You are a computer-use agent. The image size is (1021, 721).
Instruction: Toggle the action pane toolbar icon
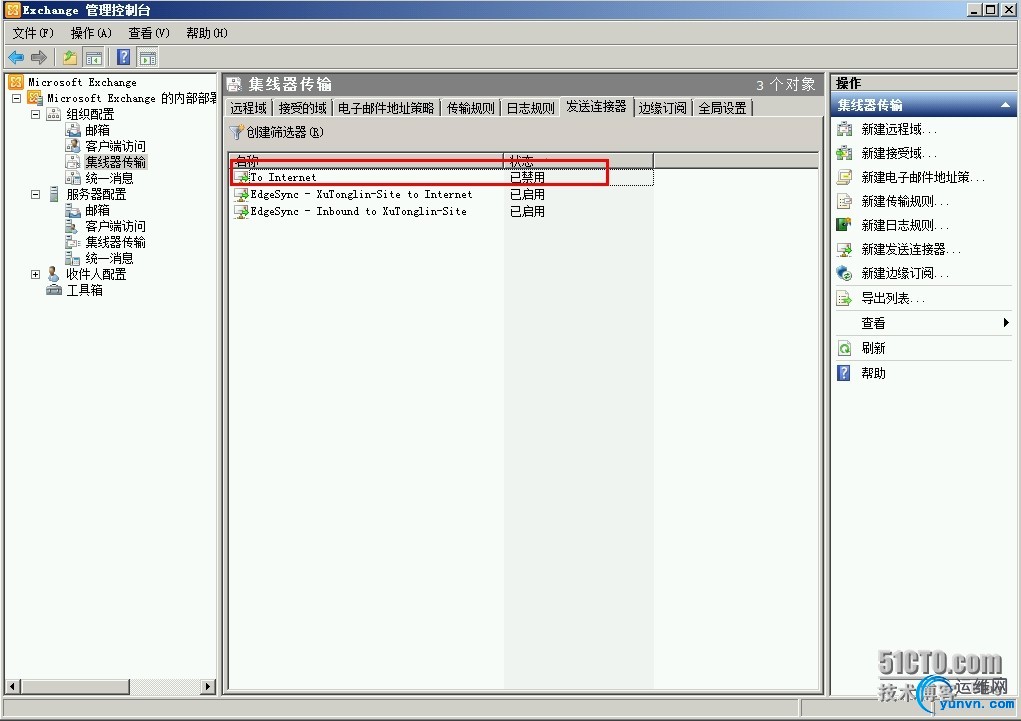coord(148,58)
